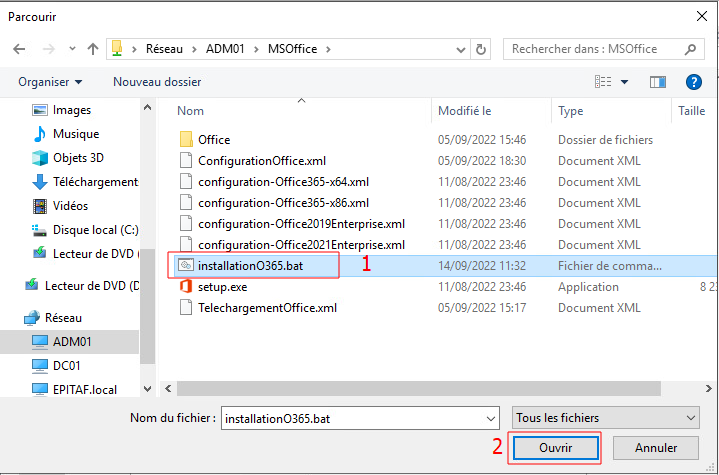Click the Refresh address bar icon

pos(482,49)
